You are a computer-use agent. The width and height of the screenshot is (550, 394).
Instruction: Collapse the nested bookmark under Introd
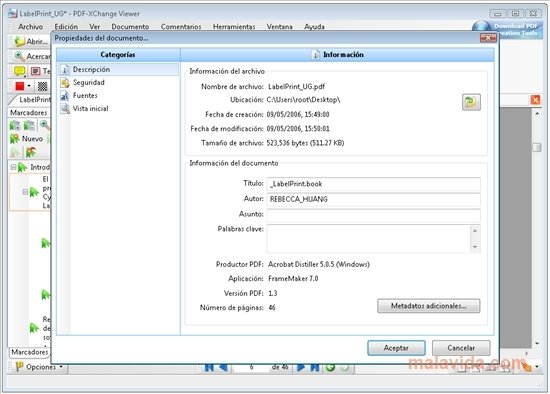pyautogui.click(x=25, y=192)
